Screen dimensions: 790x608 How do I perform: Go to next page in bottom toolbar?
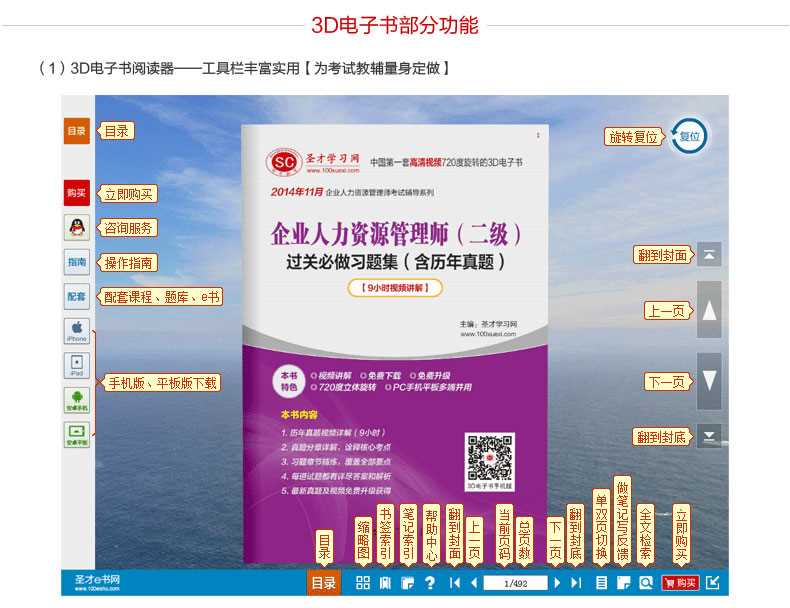[x=557, y=583]
